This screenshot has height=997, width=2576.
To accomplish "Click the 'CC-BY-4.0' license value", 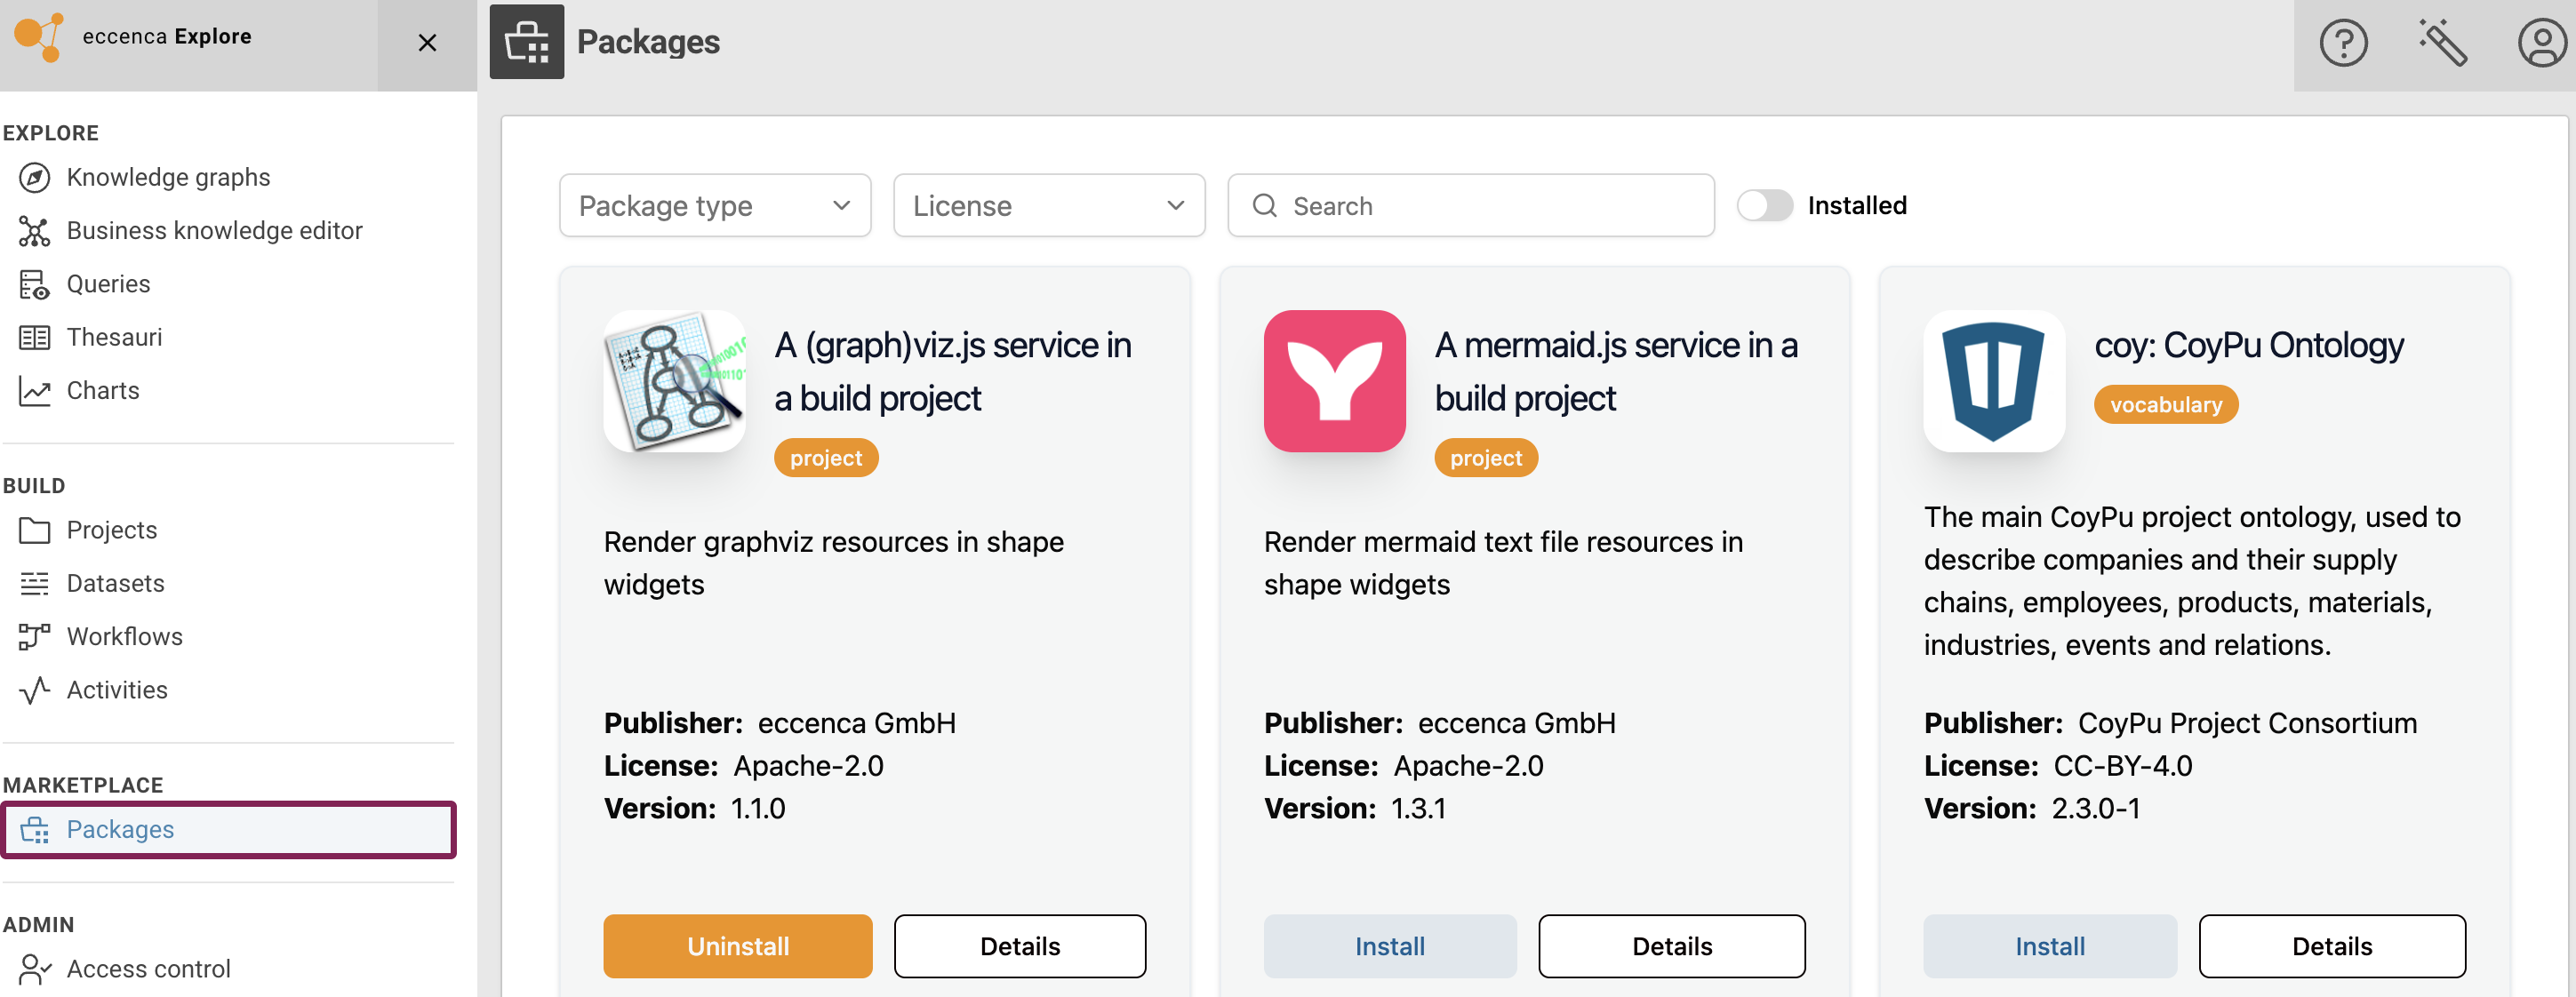I will (2122, 766).
